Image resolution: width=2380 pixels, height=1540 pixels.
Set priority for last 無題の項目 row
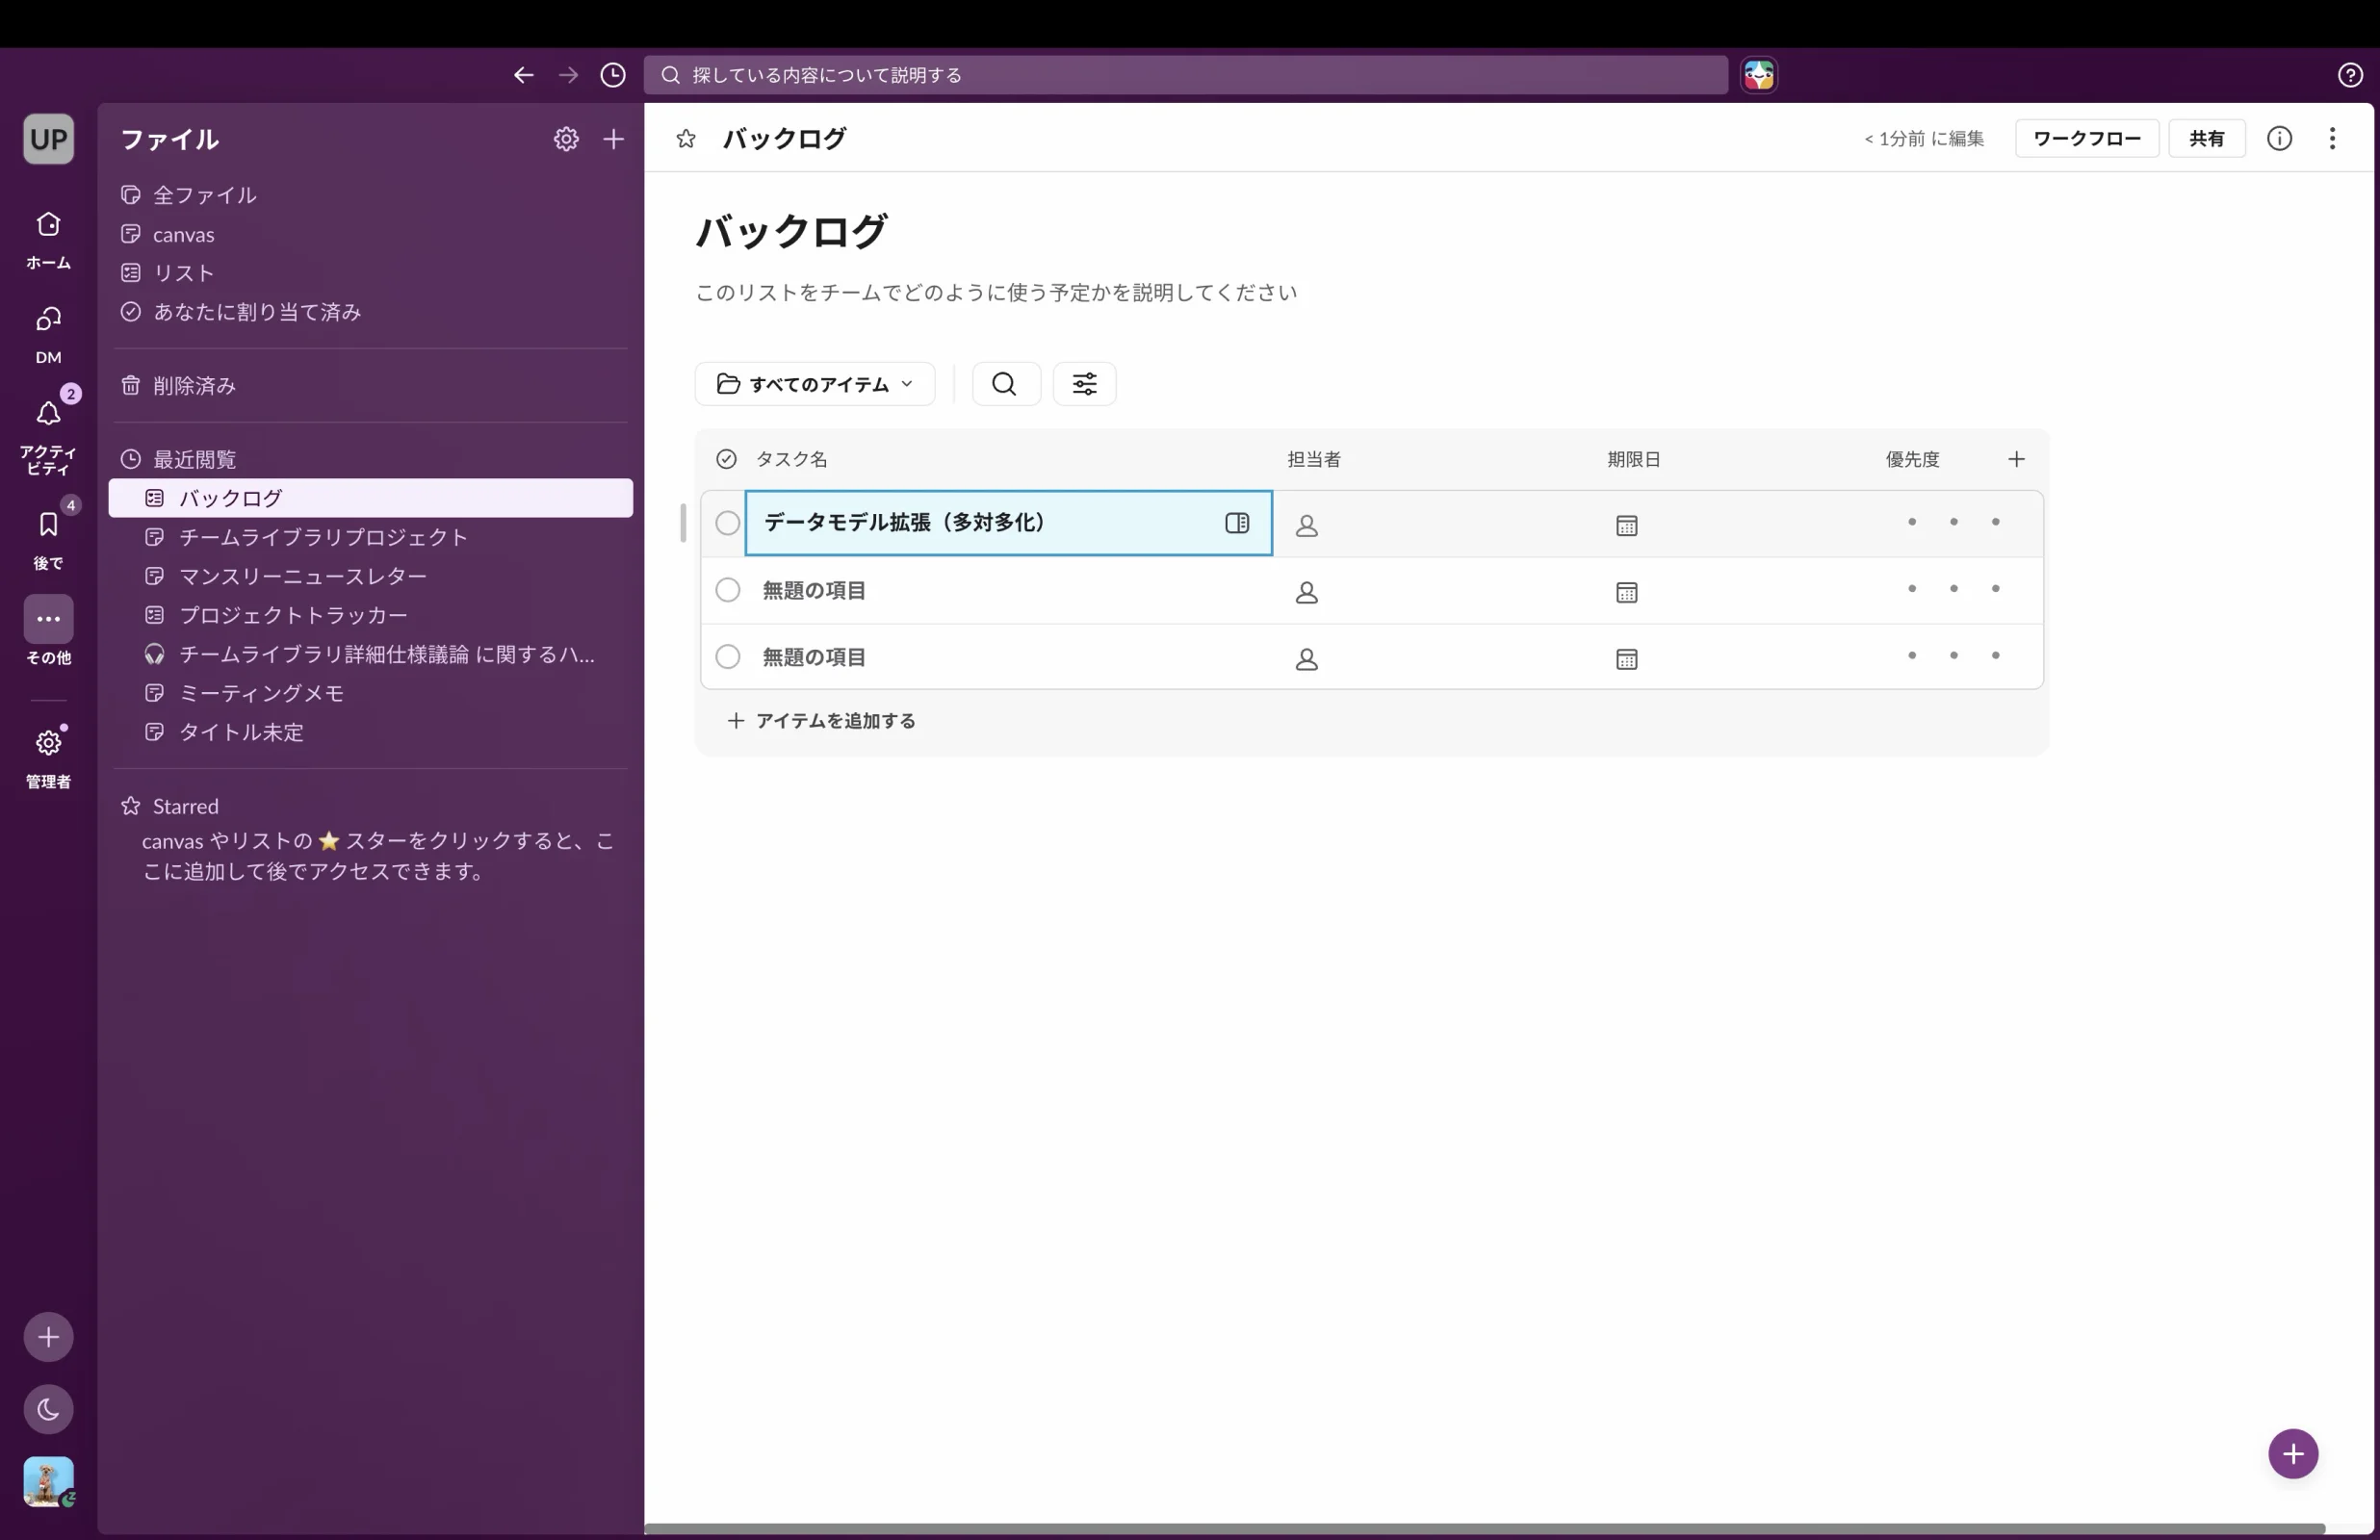coord(1953,656)
